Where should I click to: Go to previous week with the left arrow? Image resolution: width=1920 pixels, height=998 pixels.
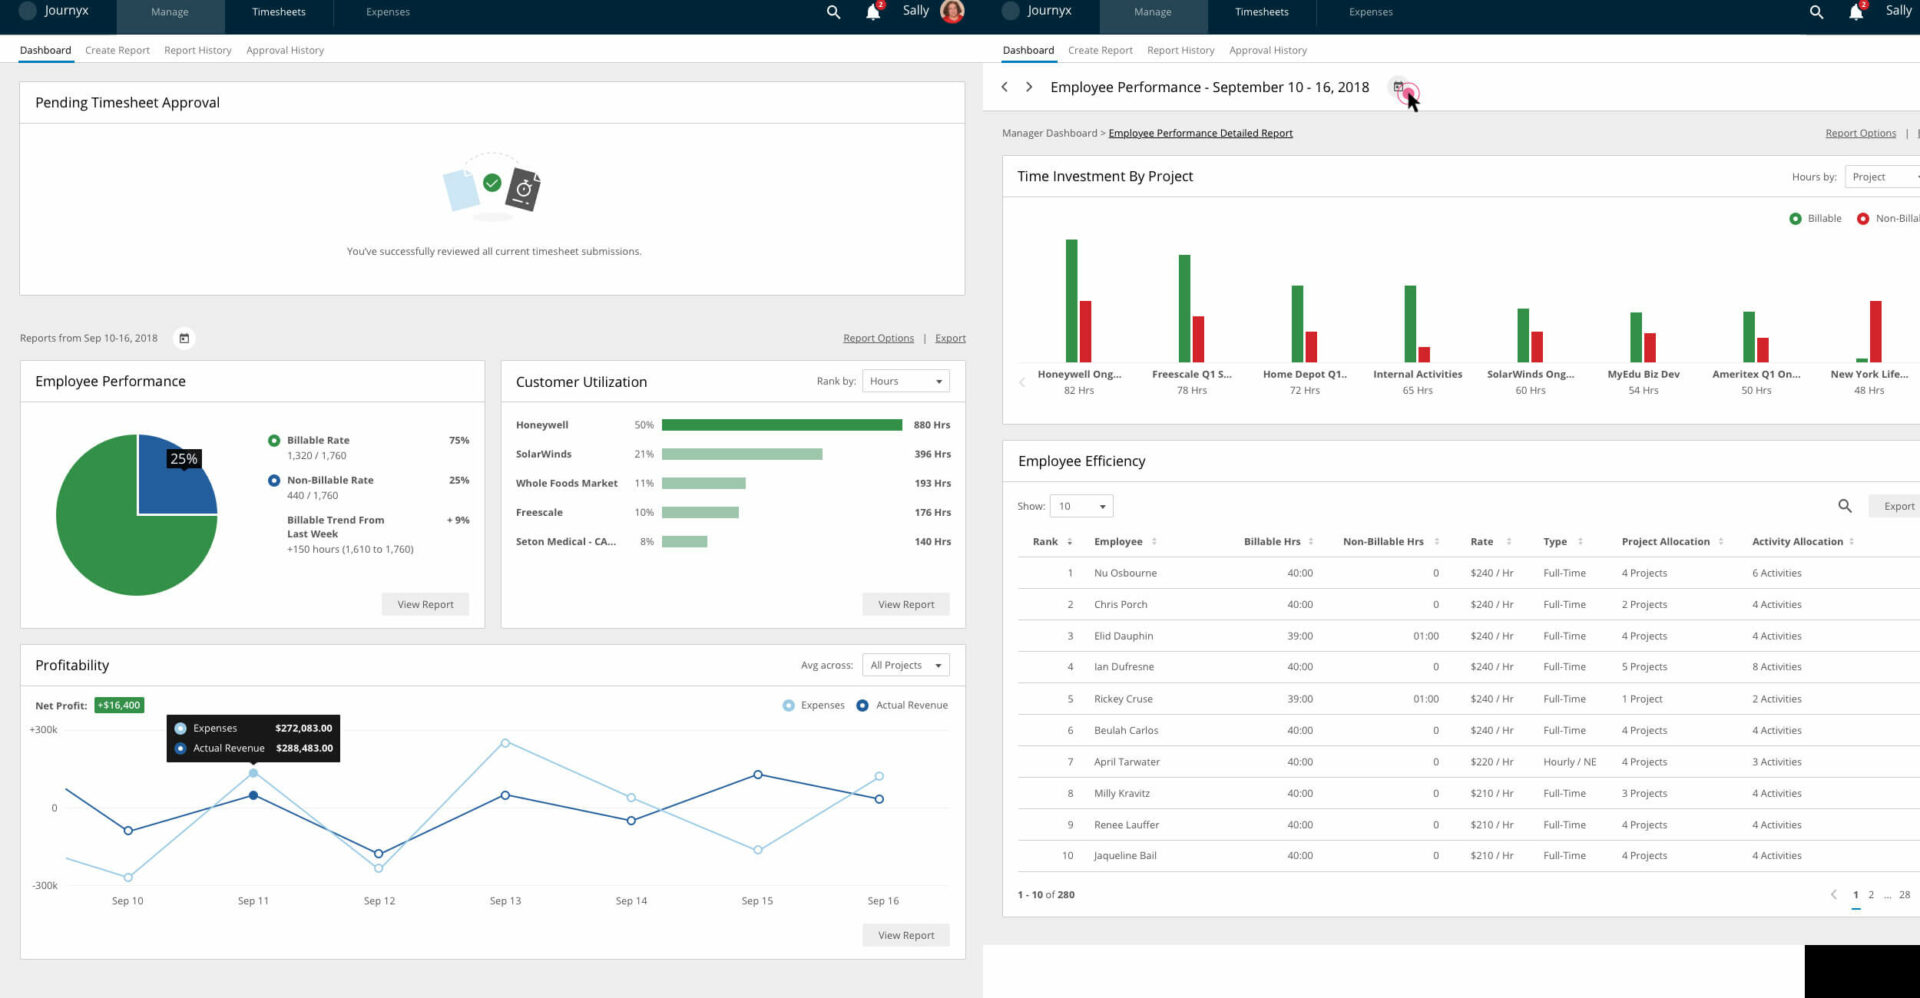coord(1004,87)
